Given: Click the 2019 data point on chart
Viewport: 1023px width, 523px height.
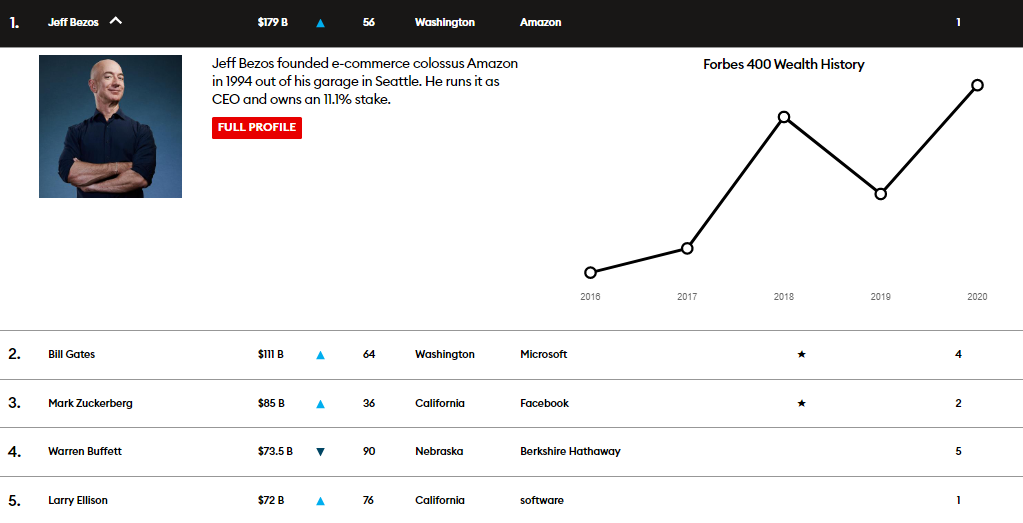Looking at the screenshot, I should click(x=880, y=194).
